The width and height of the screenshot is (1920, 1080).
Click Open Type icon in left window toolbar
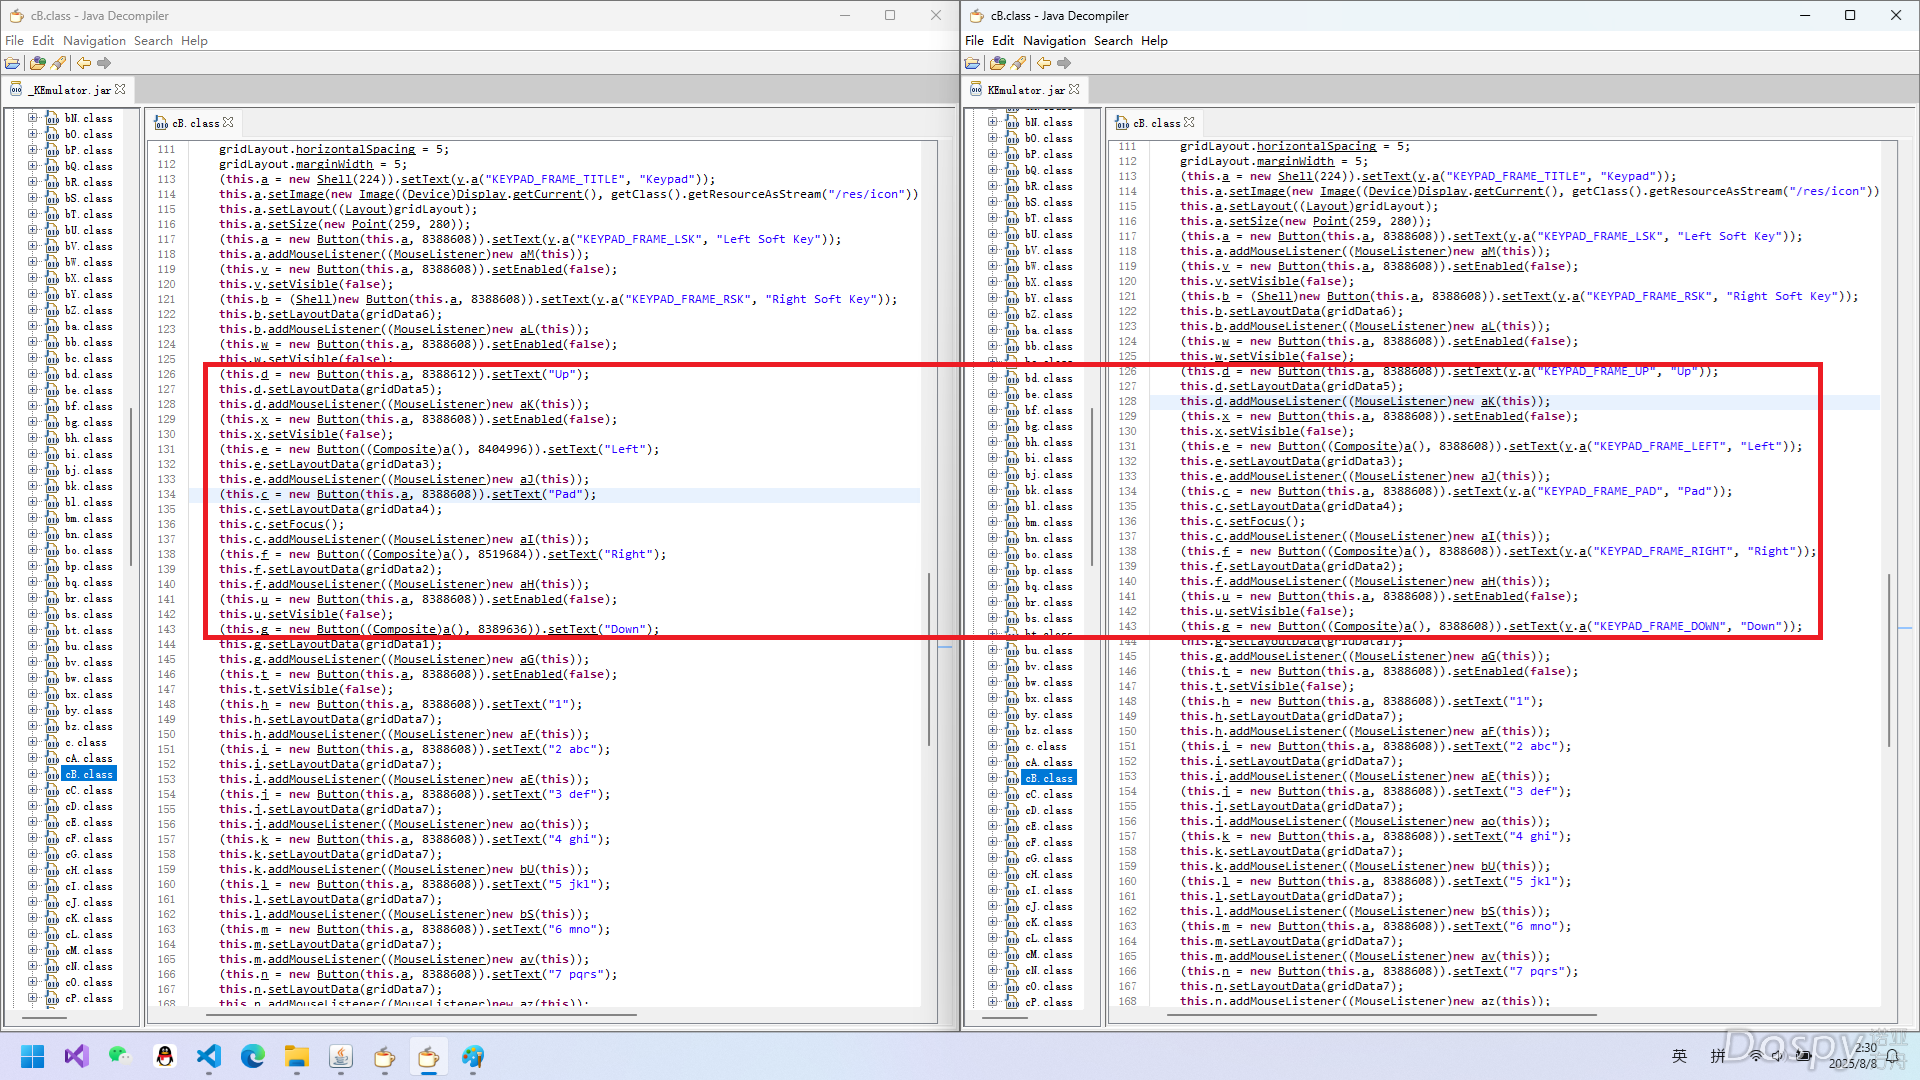(38, 63)
